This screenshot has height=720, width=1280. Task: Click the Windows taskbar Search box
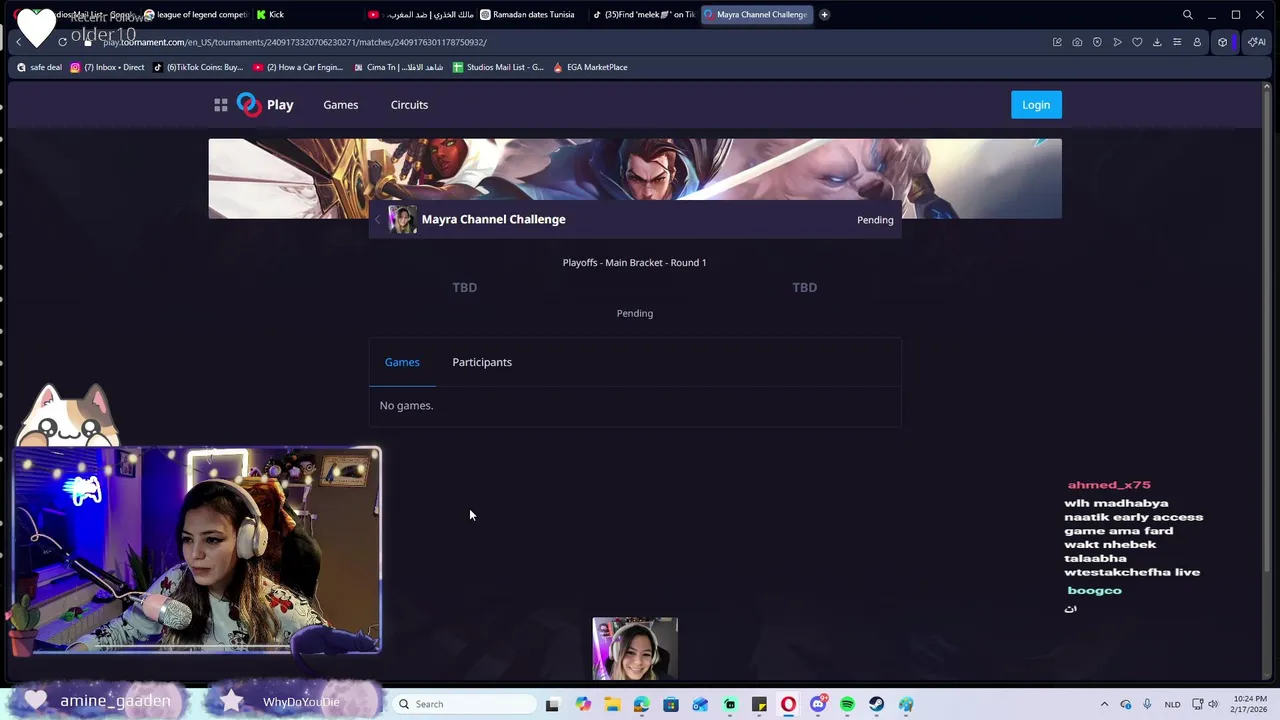point(464,704)
